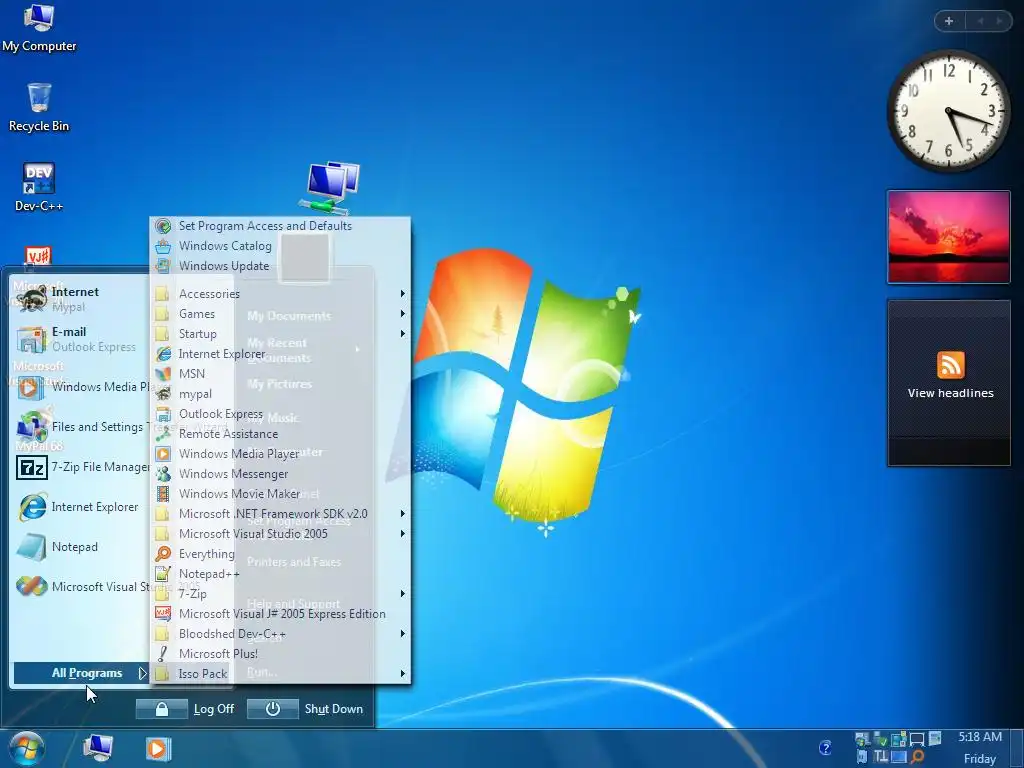This screenshot has height=768, width=1024.
Task: Expand the Games folder submenu
Action: pos(280,313)
